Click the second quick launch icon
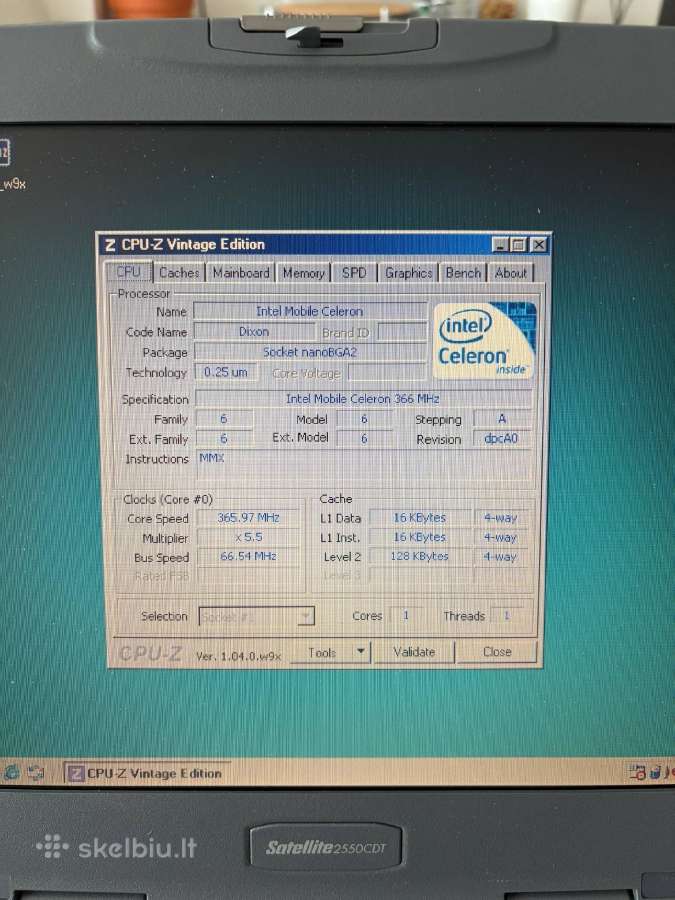675x900 pixels. pyautogui.click(x=36, y=773)
